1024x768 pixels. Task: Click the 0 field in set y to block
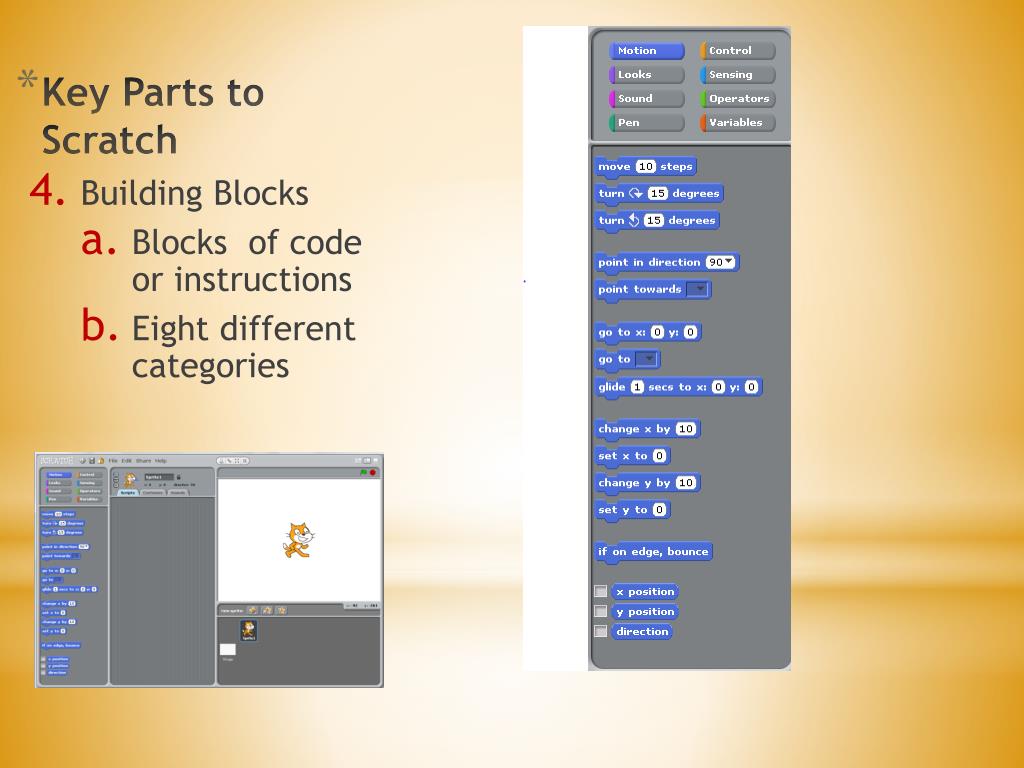pos(659,509)
